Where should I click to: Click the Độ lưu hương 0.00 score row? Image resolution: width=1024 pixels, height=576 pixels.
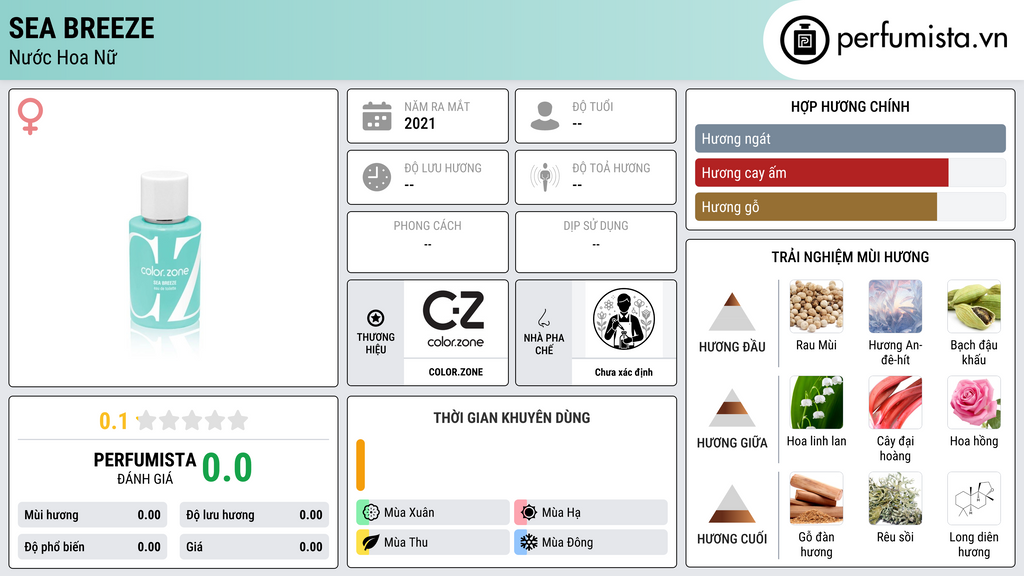pos(254,515)
